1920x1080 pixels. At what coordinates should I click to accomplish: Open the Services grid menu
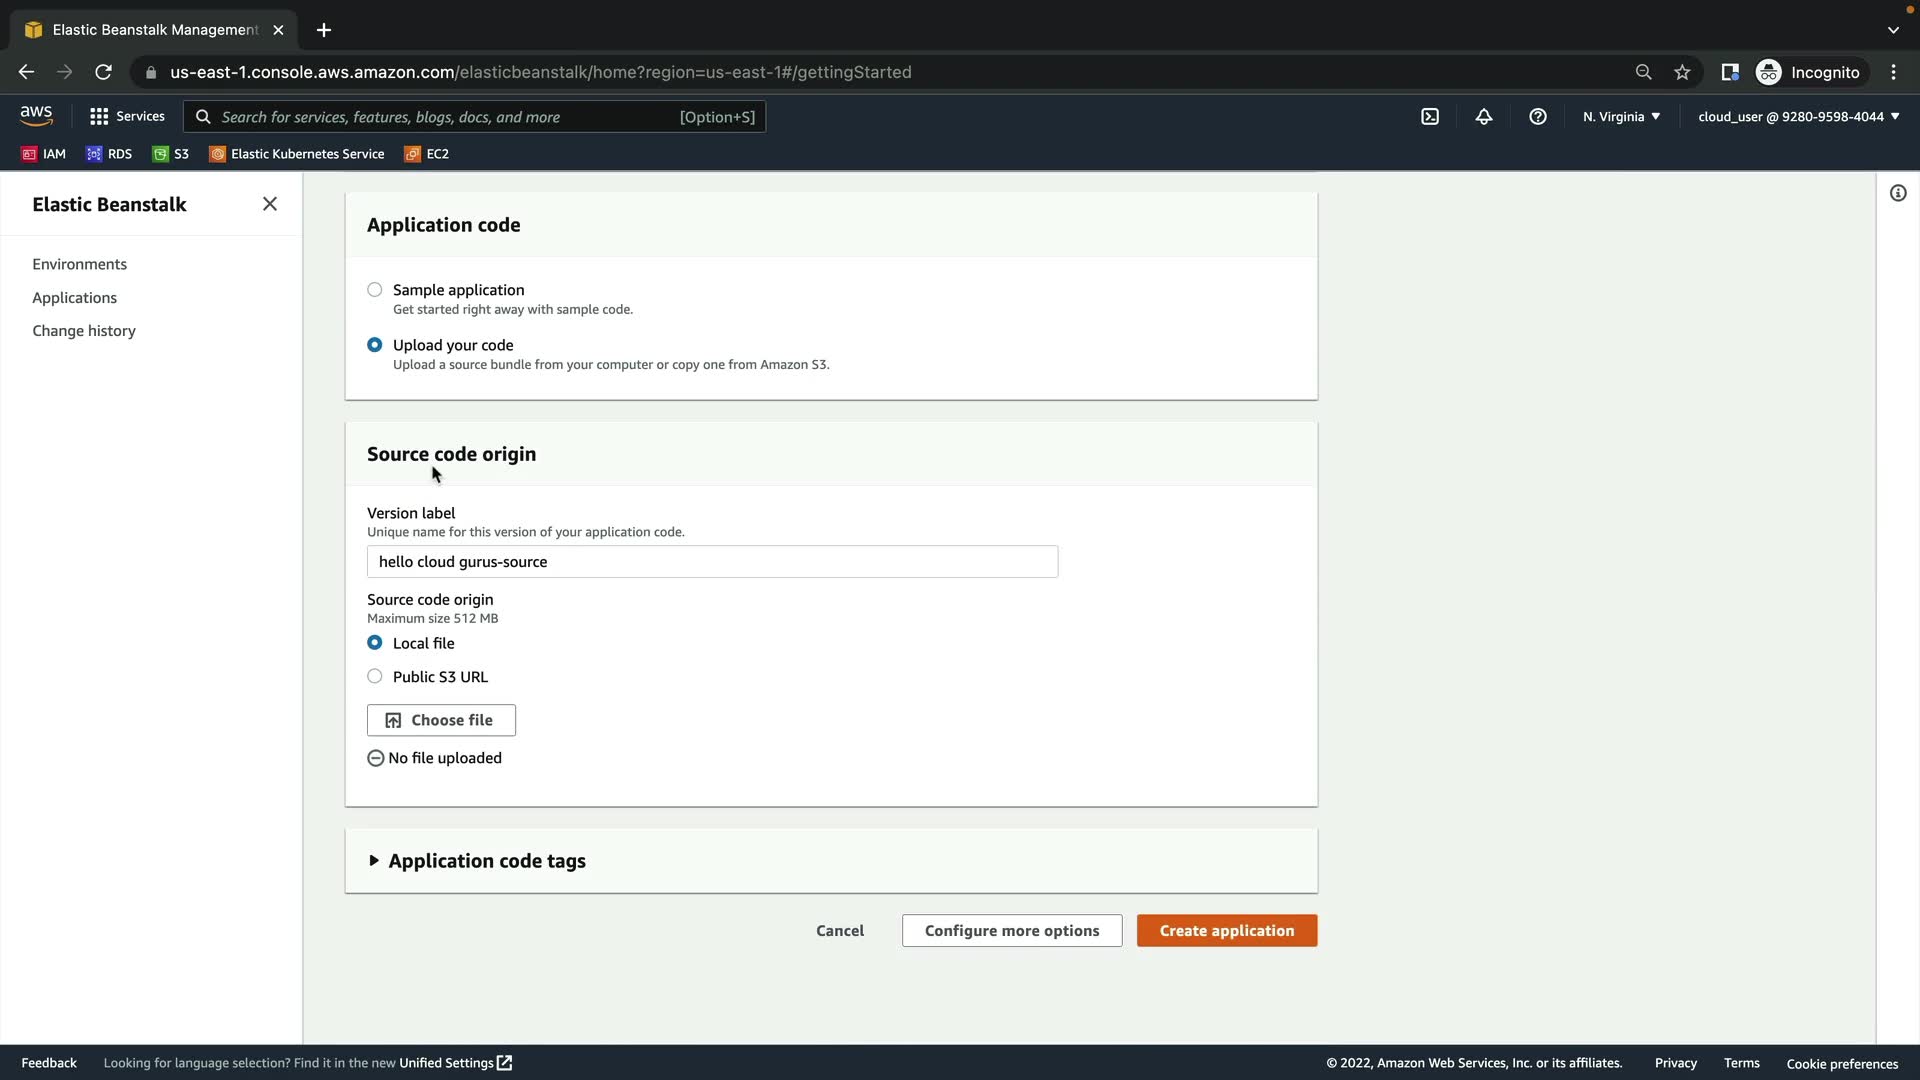pos(127,117)
